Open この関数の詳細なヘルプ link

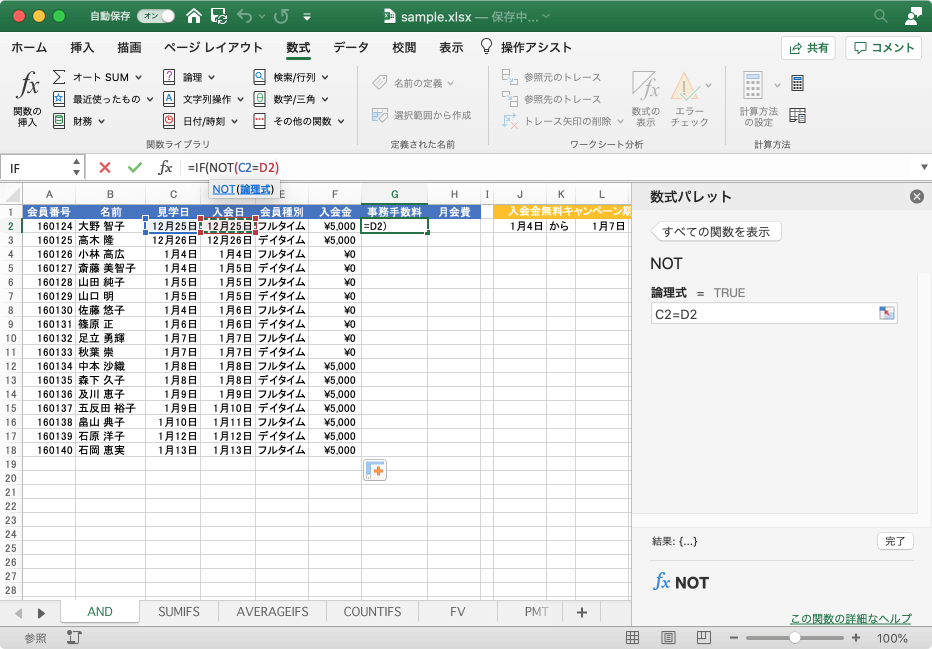[x=850, y=619]
